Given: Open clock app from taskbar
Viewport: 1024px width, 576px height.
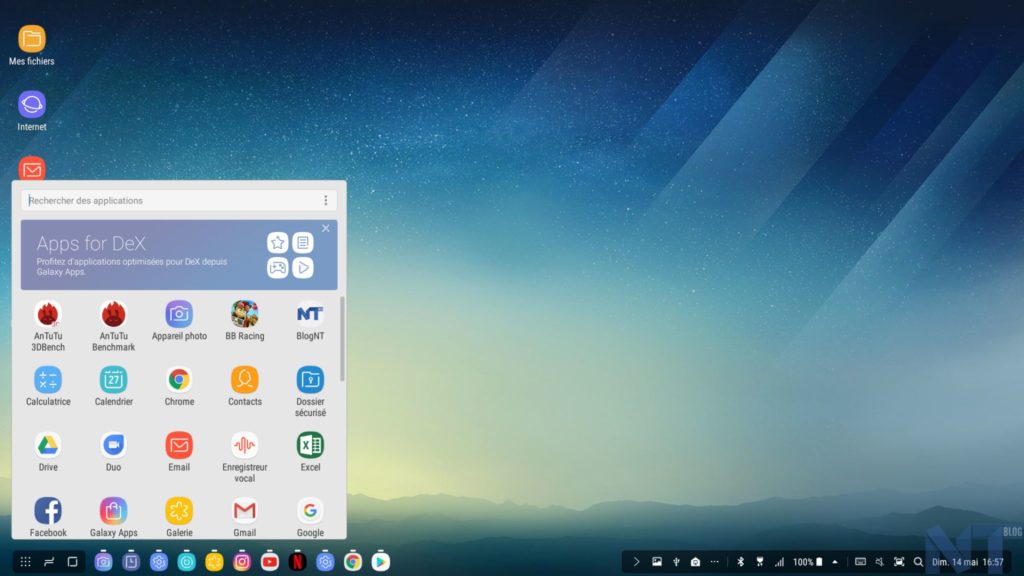Looking at the screenshot, I should tap(131, 561).
